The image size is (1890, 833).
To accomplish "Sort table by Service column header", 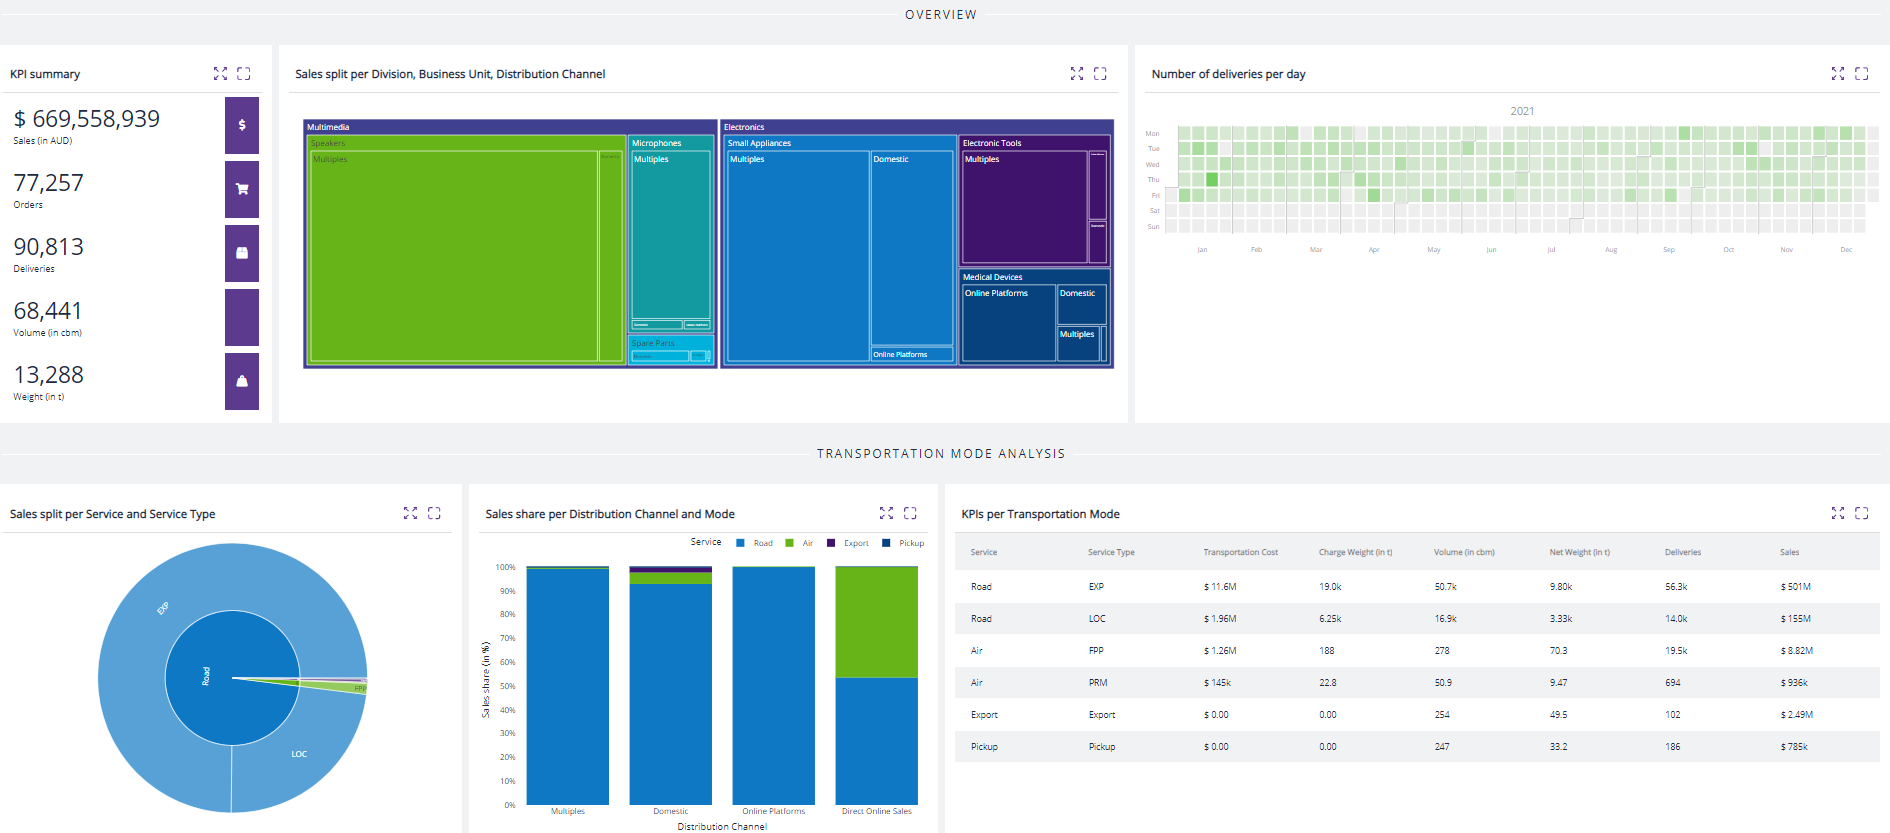I will coord(983,552).
